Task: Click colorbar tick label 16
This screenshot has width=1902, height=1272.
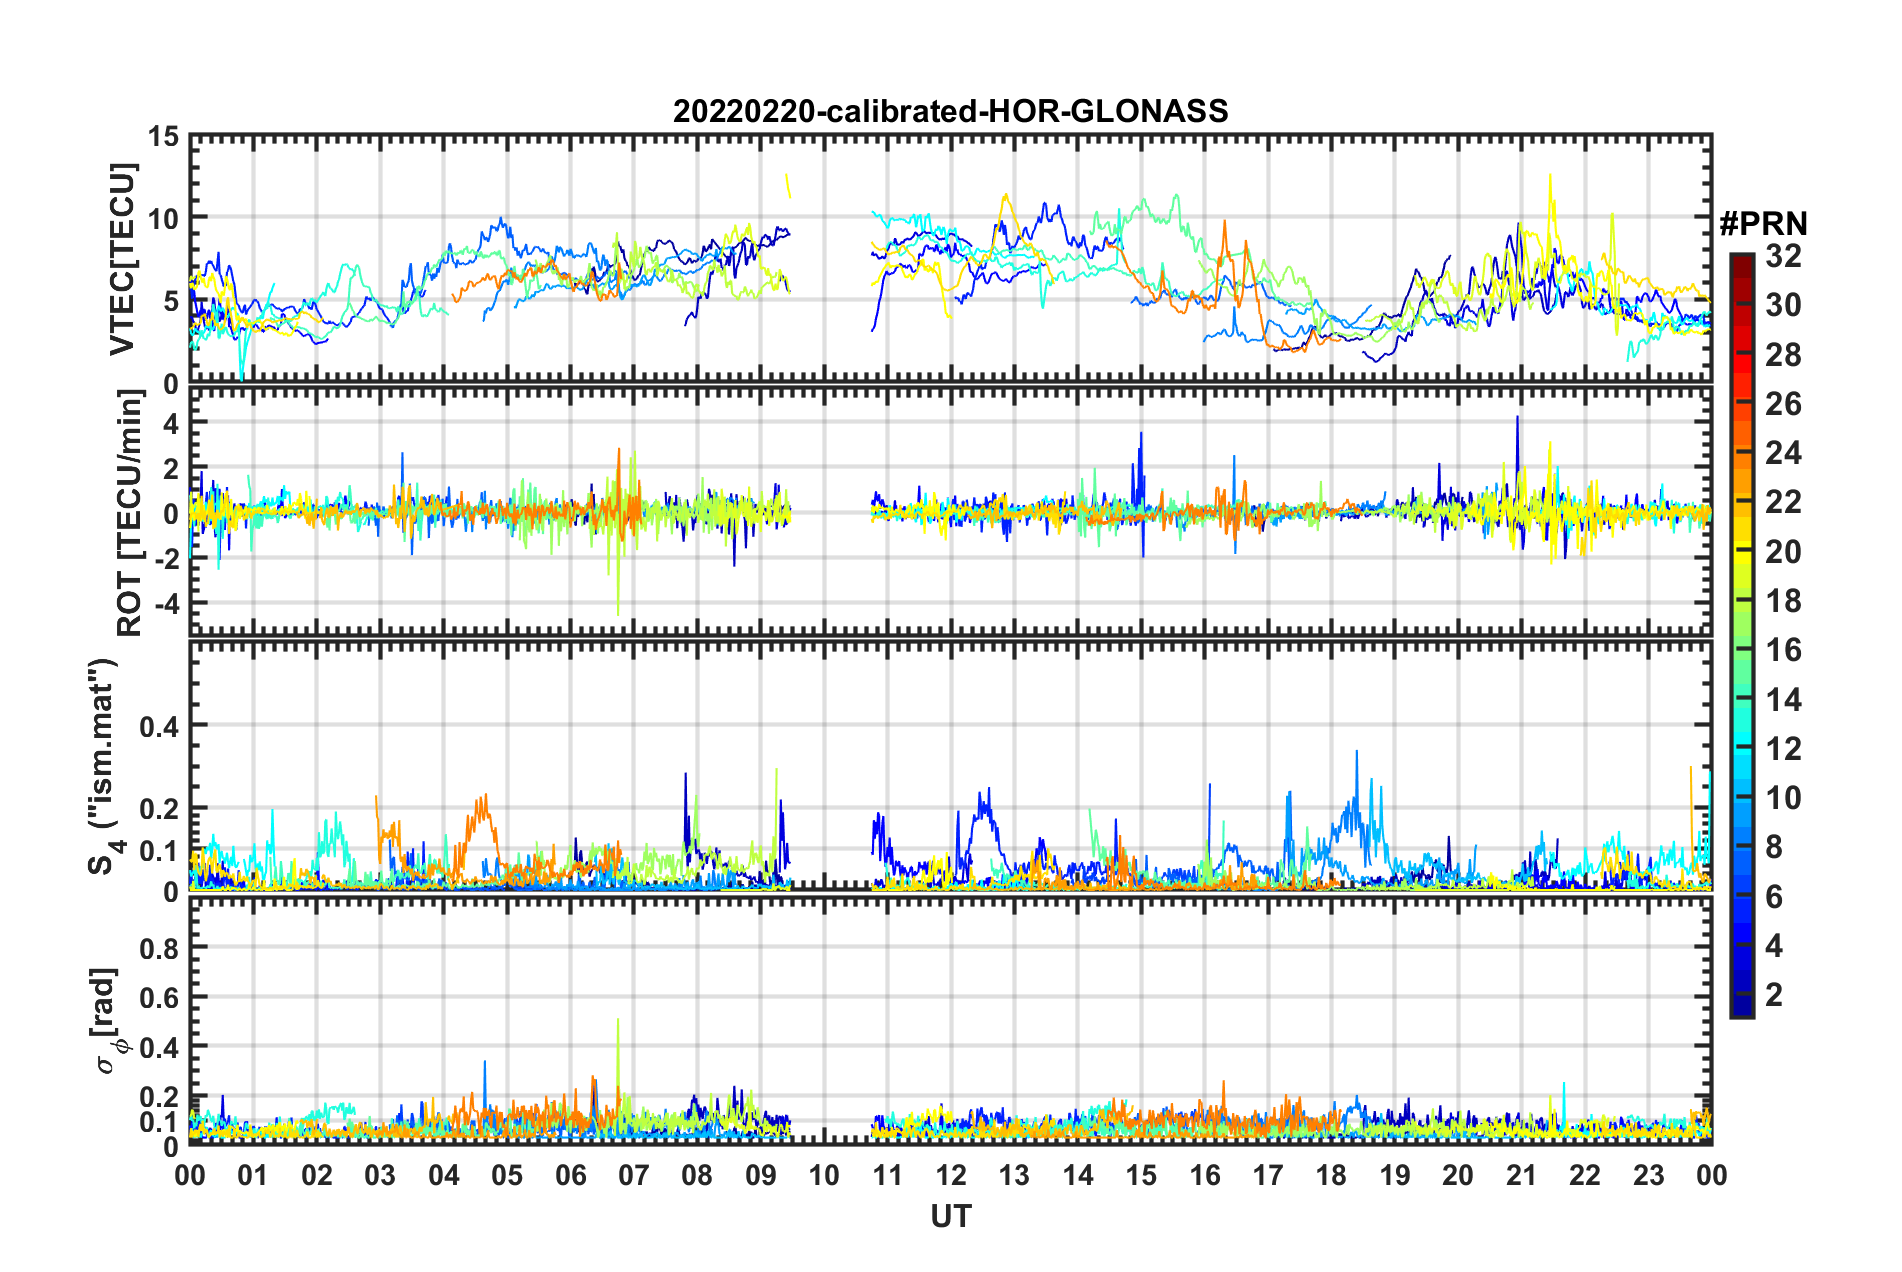Action: point(1783,650)
